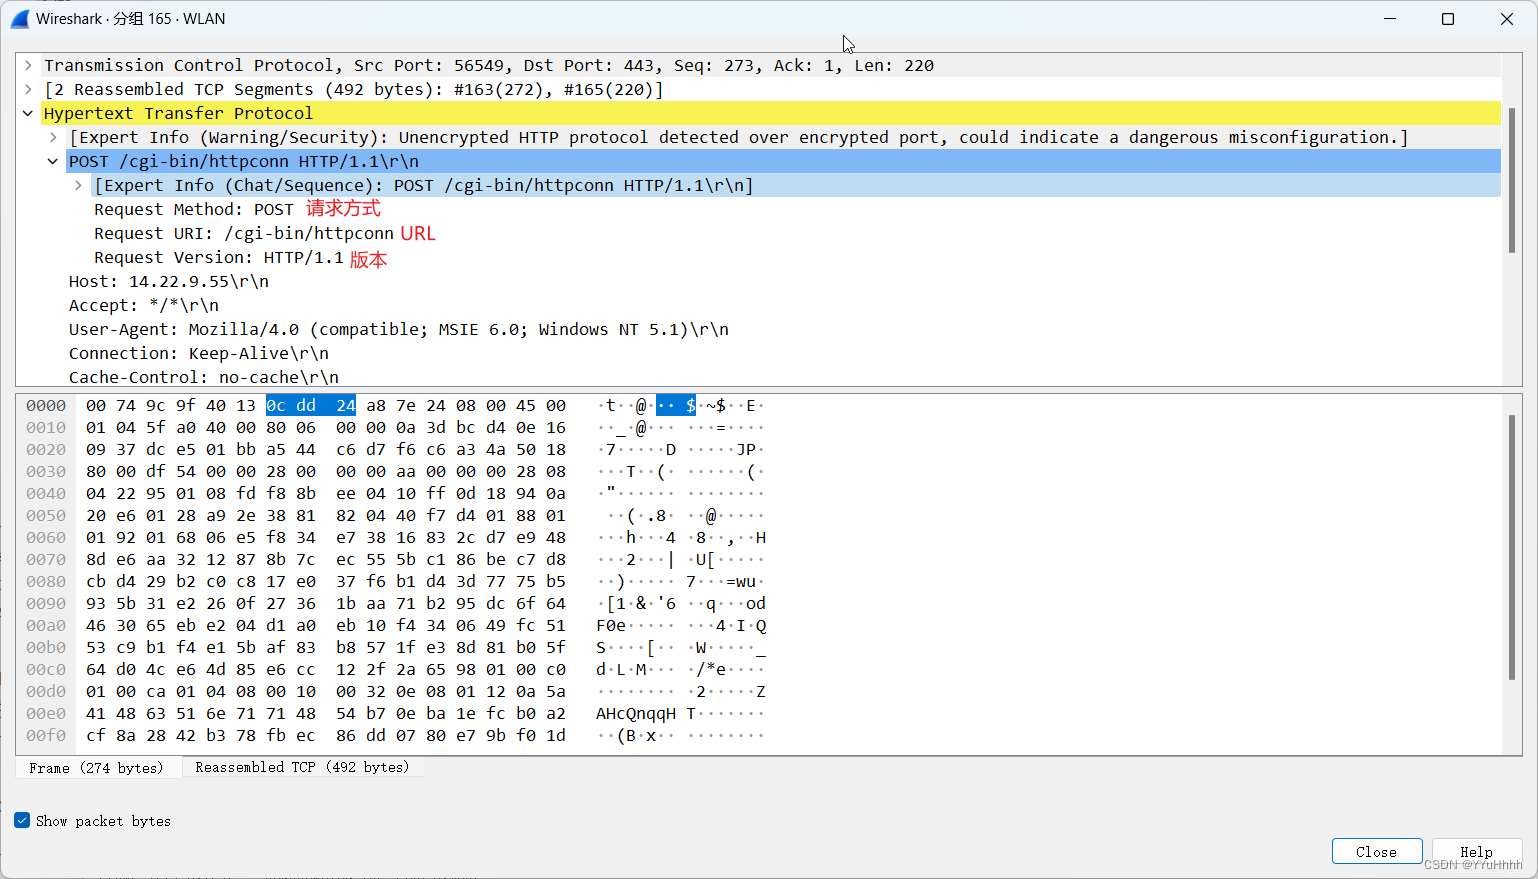
Task: Click the hex byte a8 in row 0000
Action: (x=376, y=405)
